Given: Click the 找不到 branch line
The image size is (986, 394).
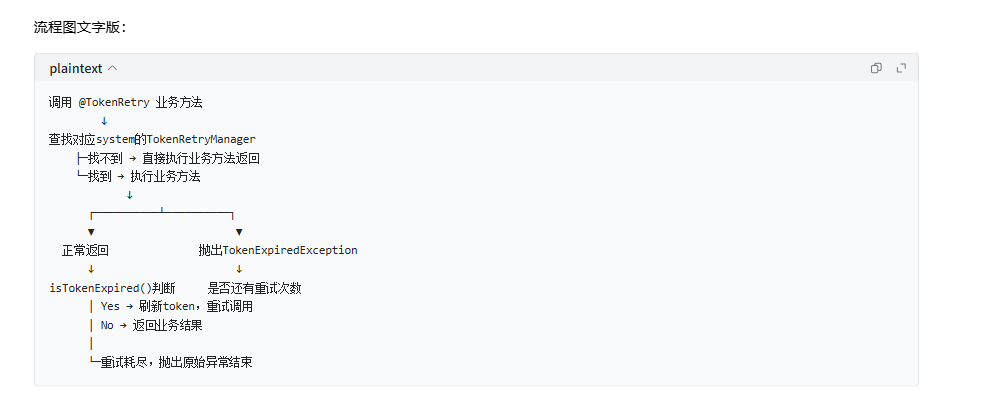Looking at the screenshot, I should [x=168, y=158].
